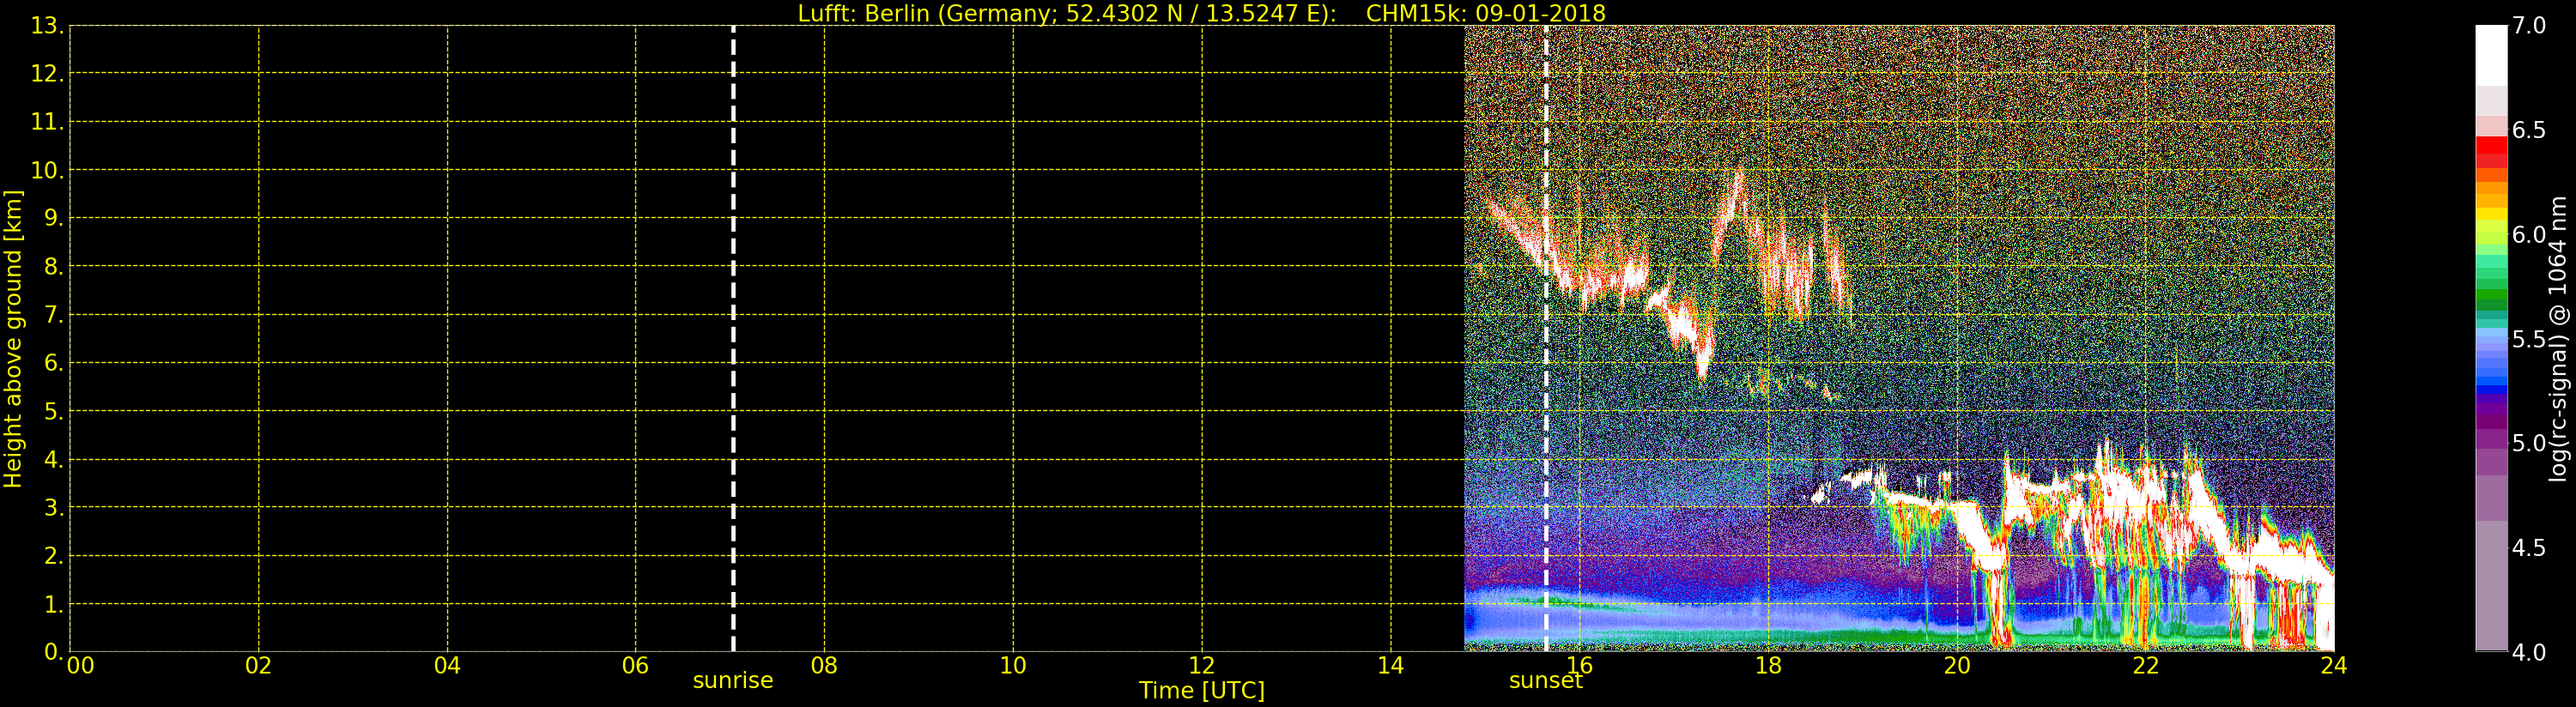The image size is (2576, 707).
Task: Click the height axis tick label '6.'
Action: (54, 363)
